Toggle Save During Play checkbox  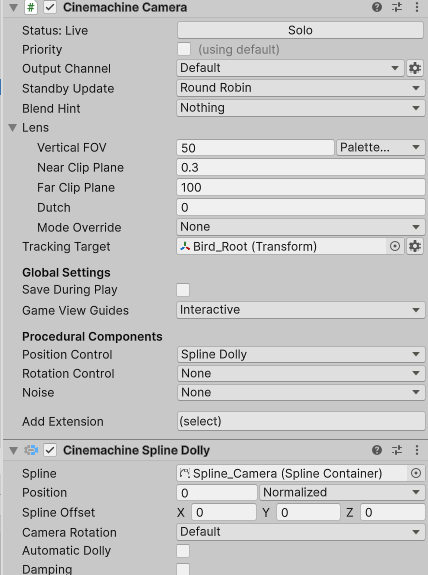pos(183,290)
